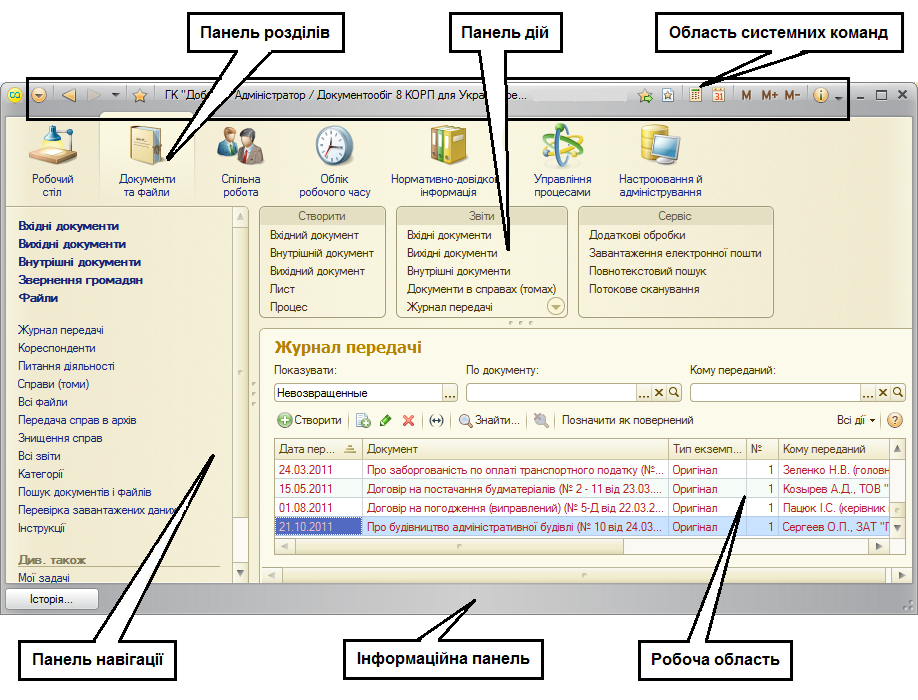918x700 pixels.
Task: Open Настроювання й адміністрування section
Action: tap(660, 160)
